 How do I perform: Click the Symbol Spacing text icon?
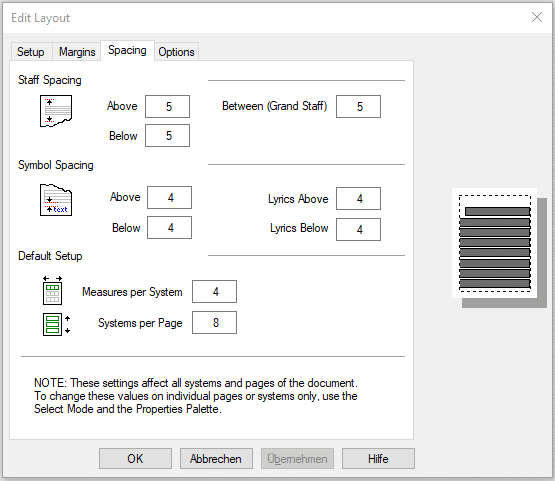56,200
